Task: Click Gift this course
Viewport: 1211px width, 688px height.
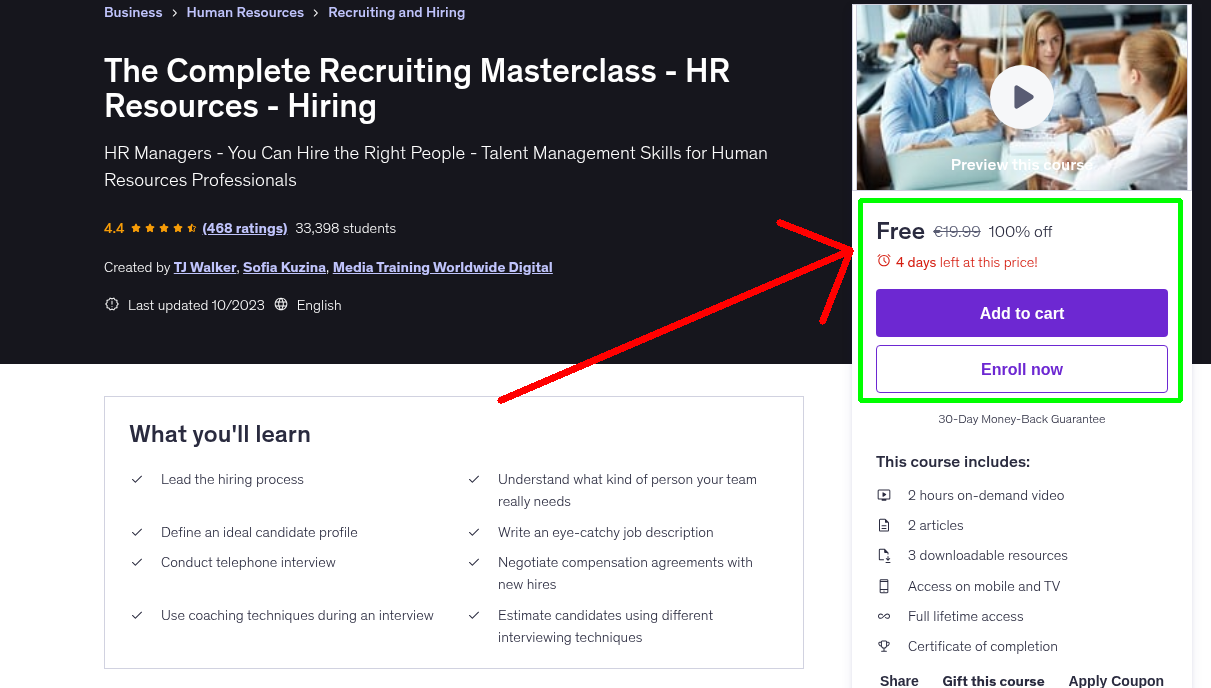Action: coord(993,681)
